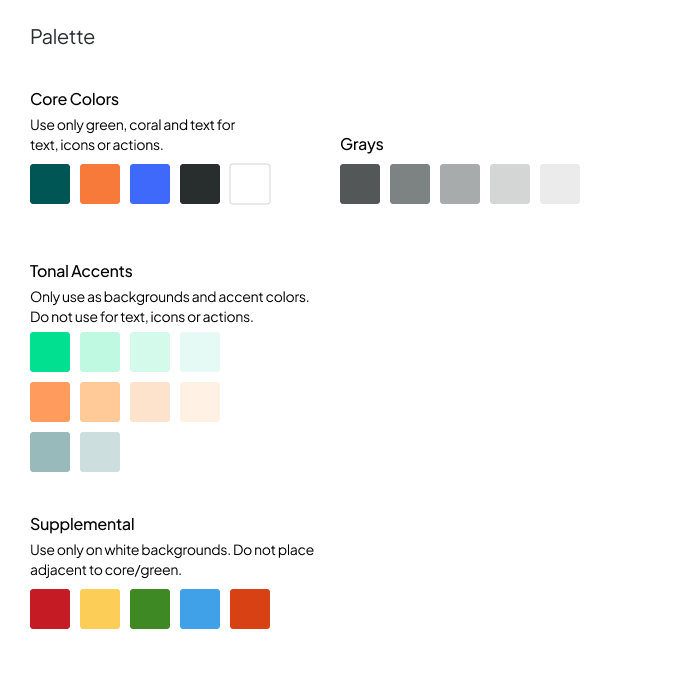Pick the dark green supplemental swatch

(x=150, y=609)
